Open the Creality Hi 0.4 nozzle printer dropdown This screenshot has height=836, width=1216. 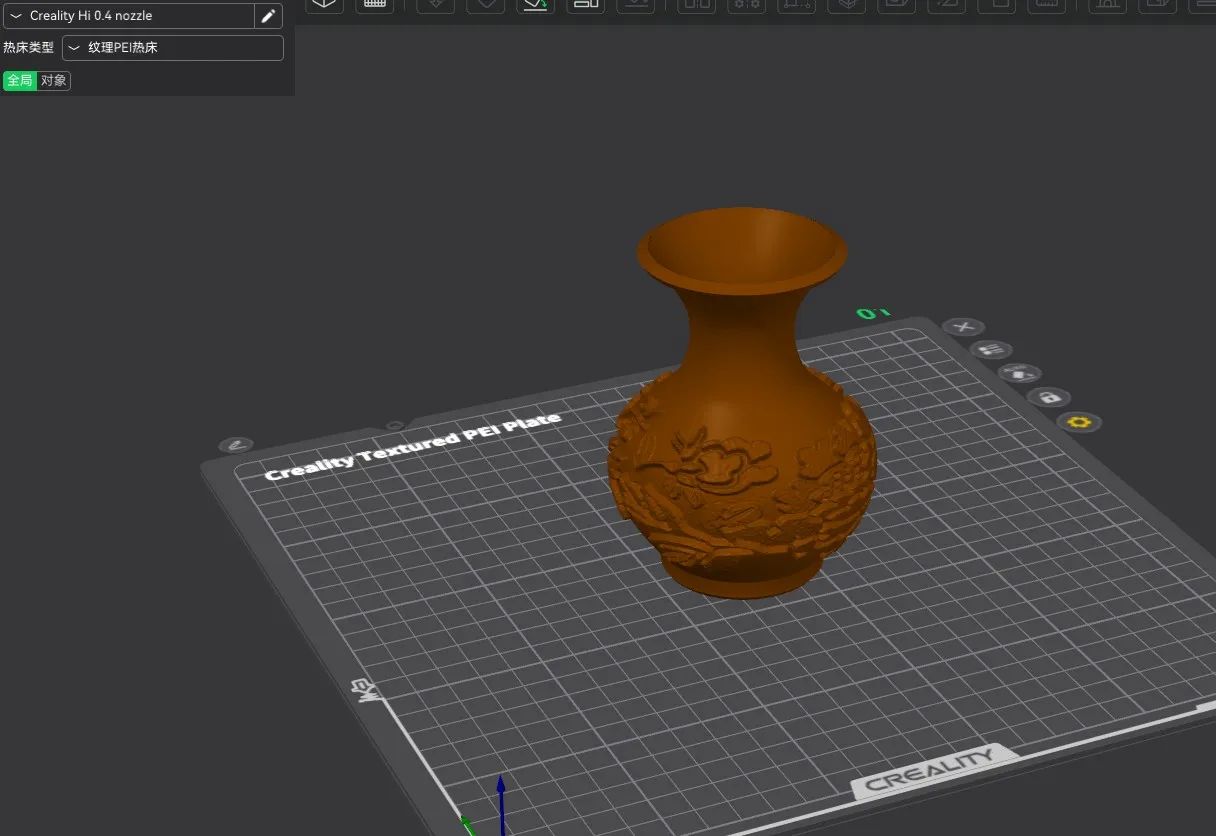128,16
